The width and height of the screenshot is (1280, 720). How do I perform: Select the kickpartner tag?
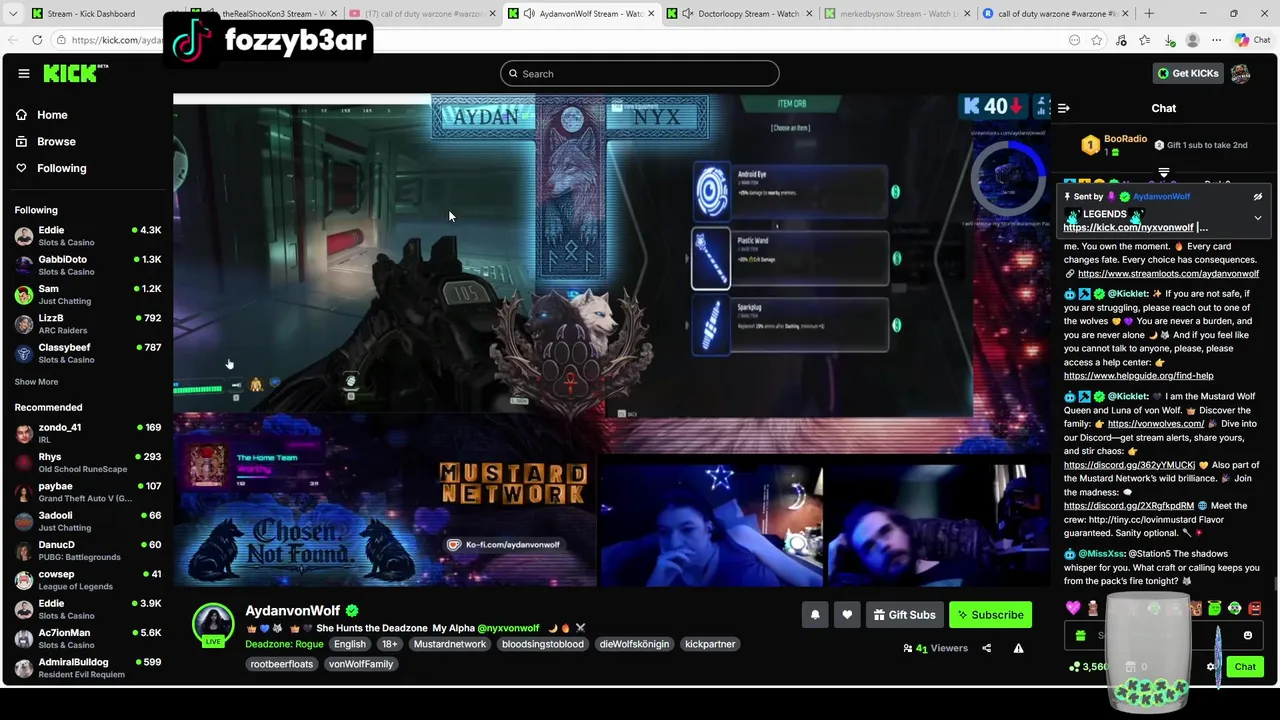click(x=710, y=644)
